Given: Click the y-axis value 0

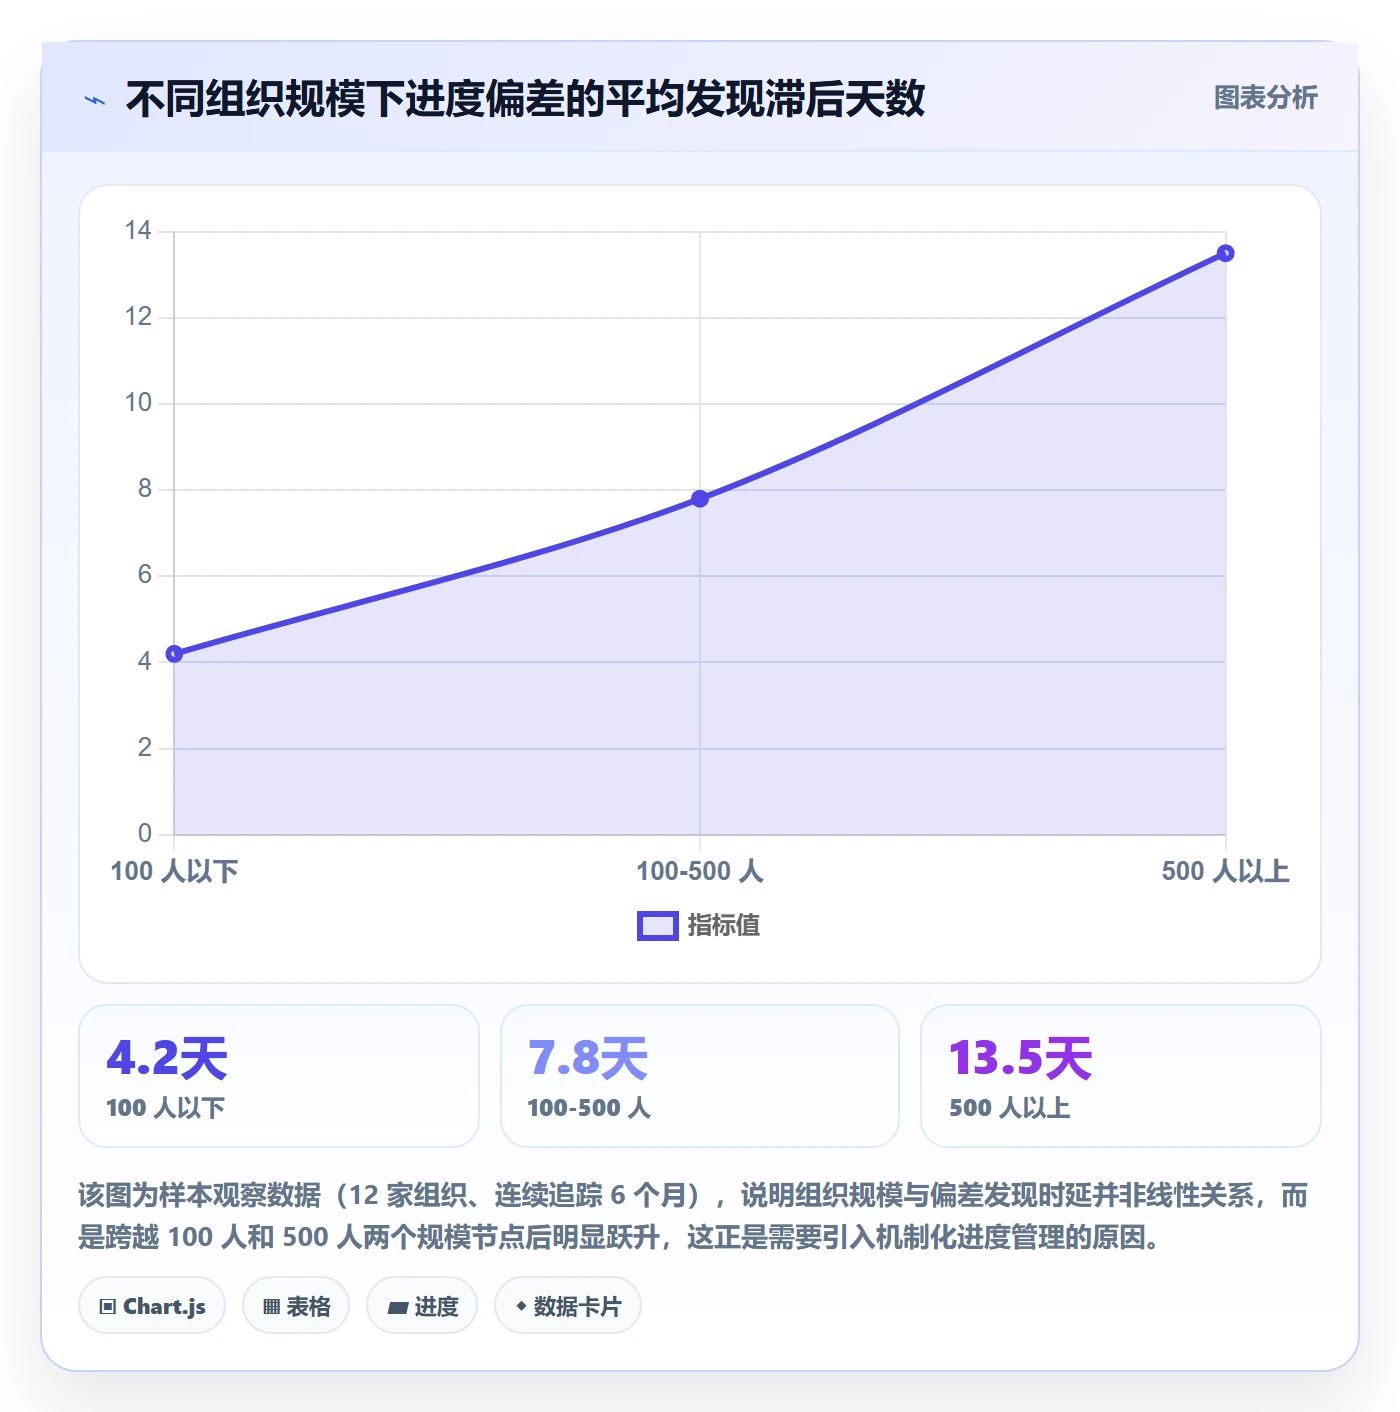Looking at the screenshot, I should point(145,833).
